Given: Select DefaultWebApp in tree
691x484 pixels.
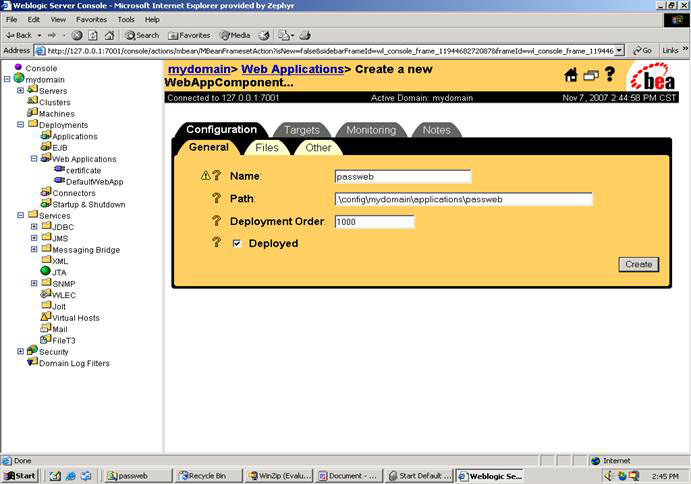Looking at the screenshot, I should click(94, 182).
